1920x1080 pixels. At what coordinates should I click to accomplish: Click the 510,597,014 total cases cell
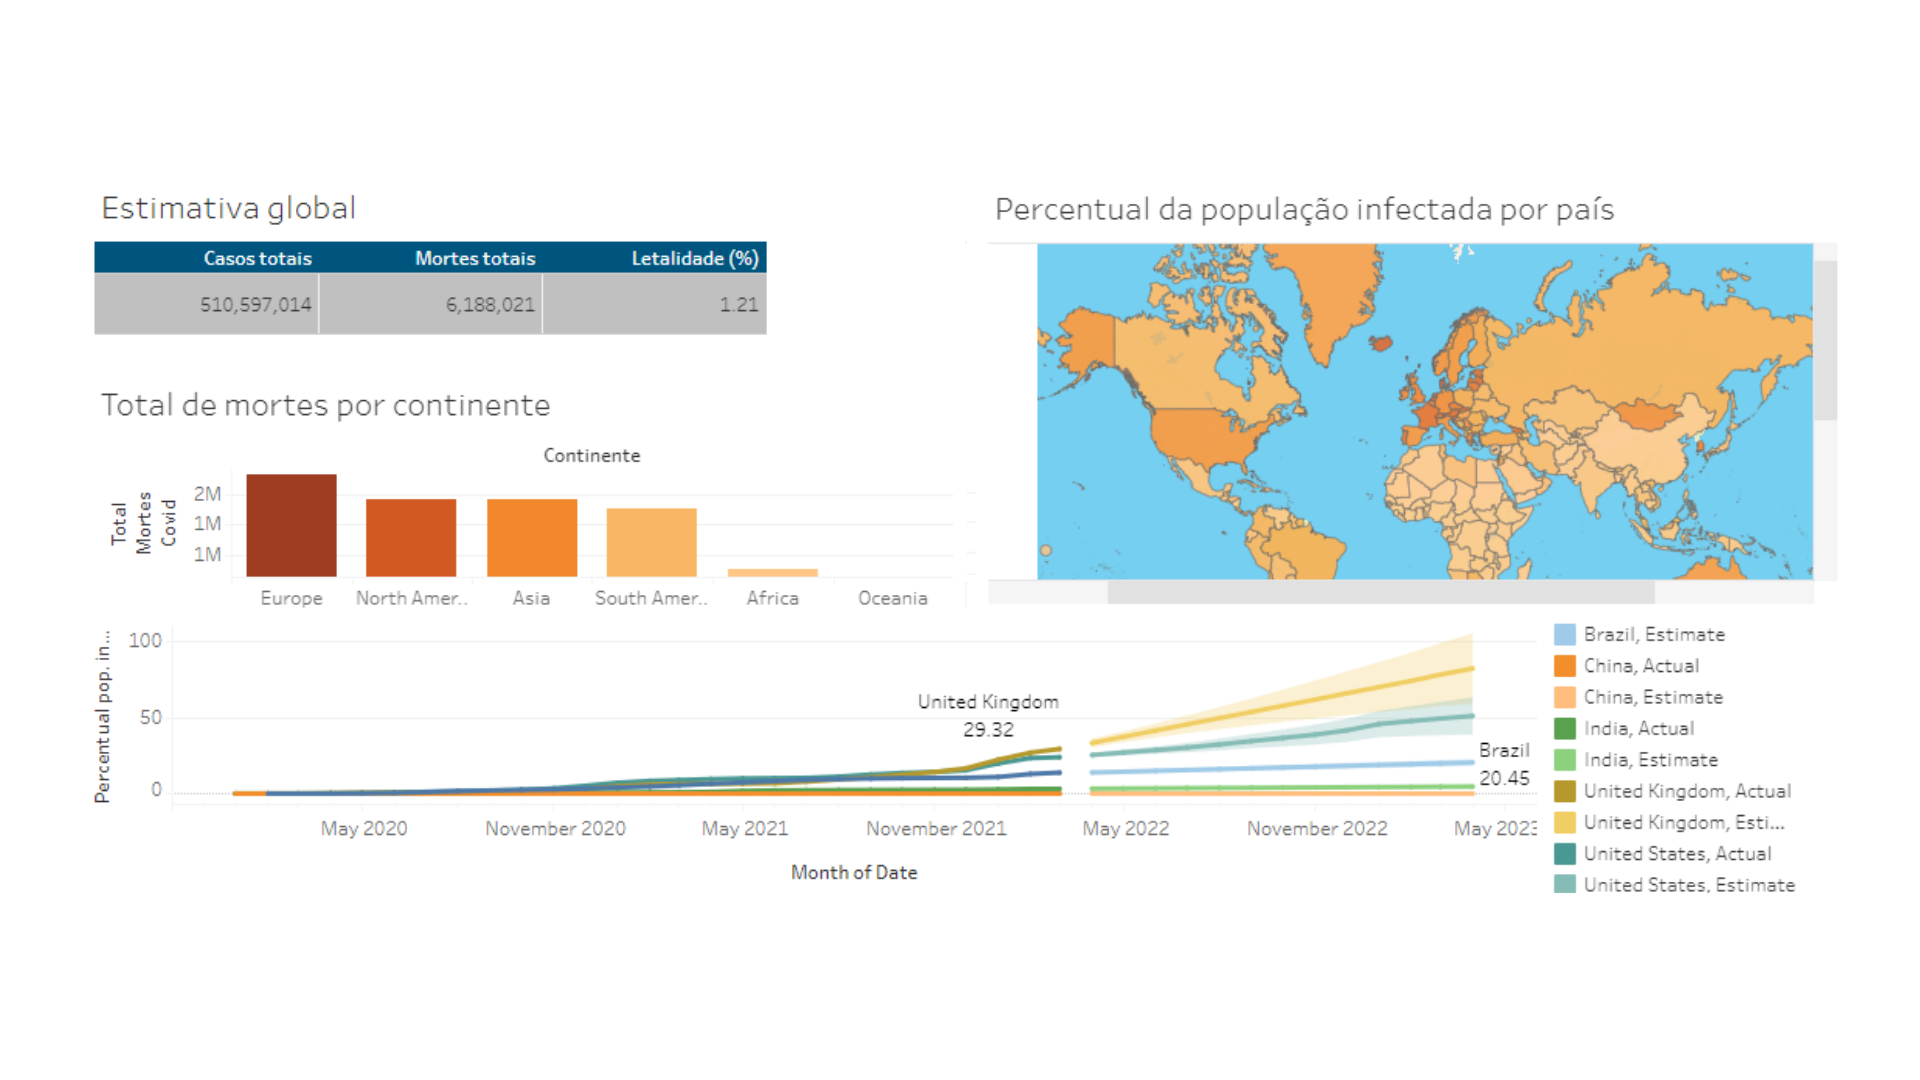pos(255,304)
